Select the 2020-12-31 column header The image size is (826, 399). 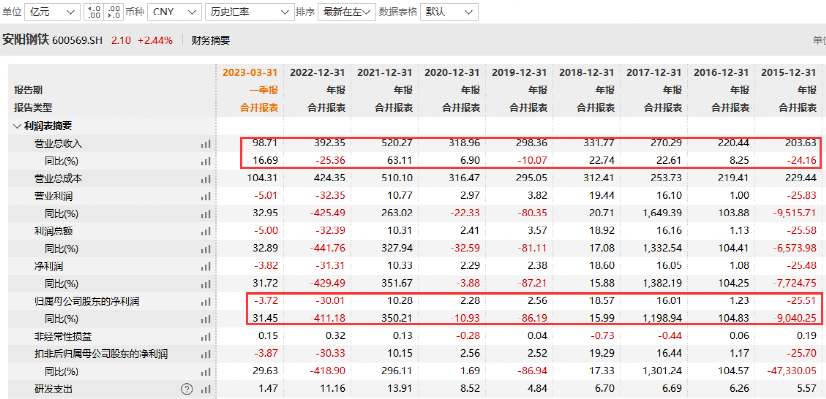[x=452, y=73]
